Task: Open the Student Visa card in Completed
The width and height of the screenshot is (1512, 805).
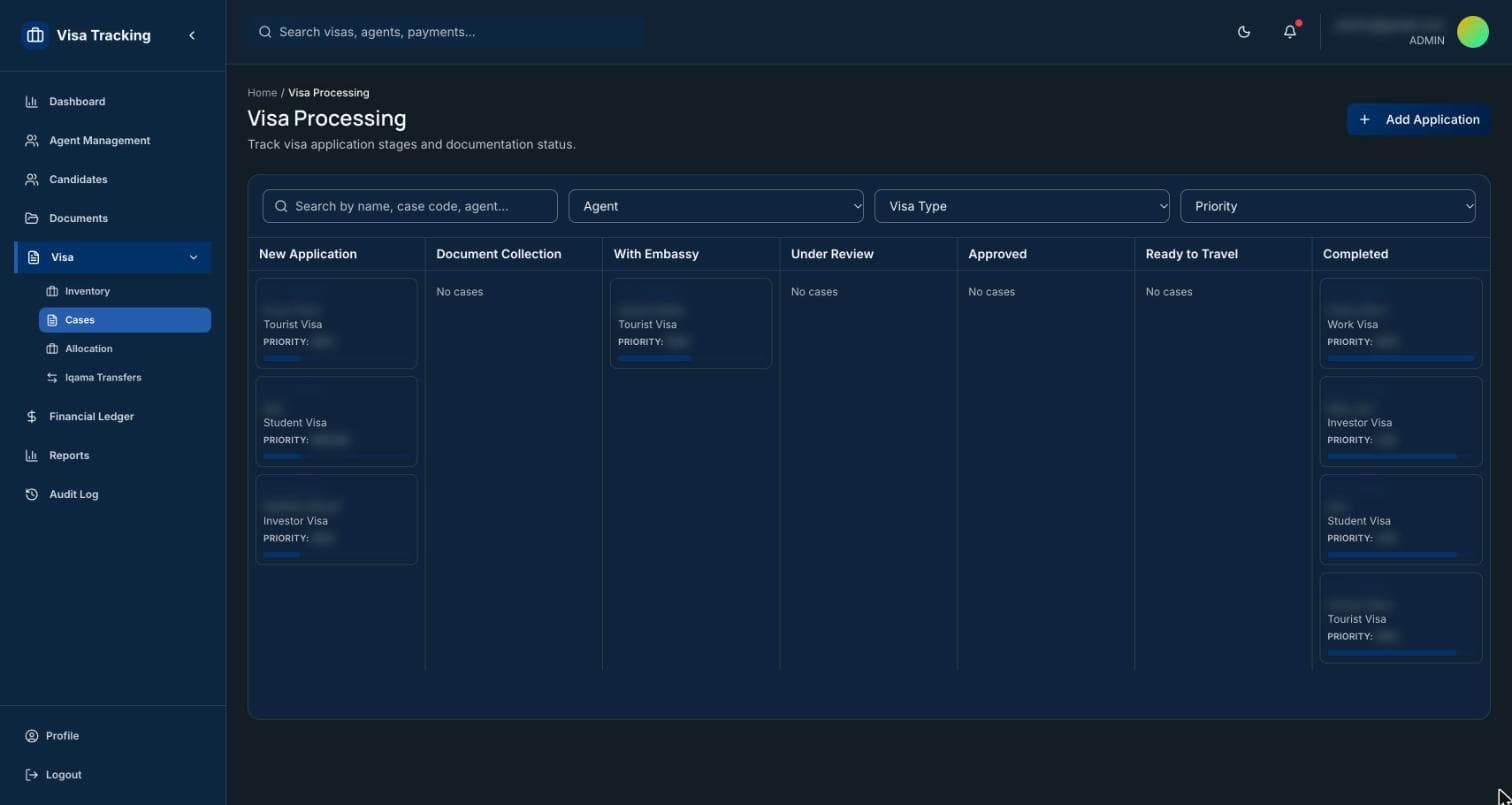Action: coord(1401,520)
